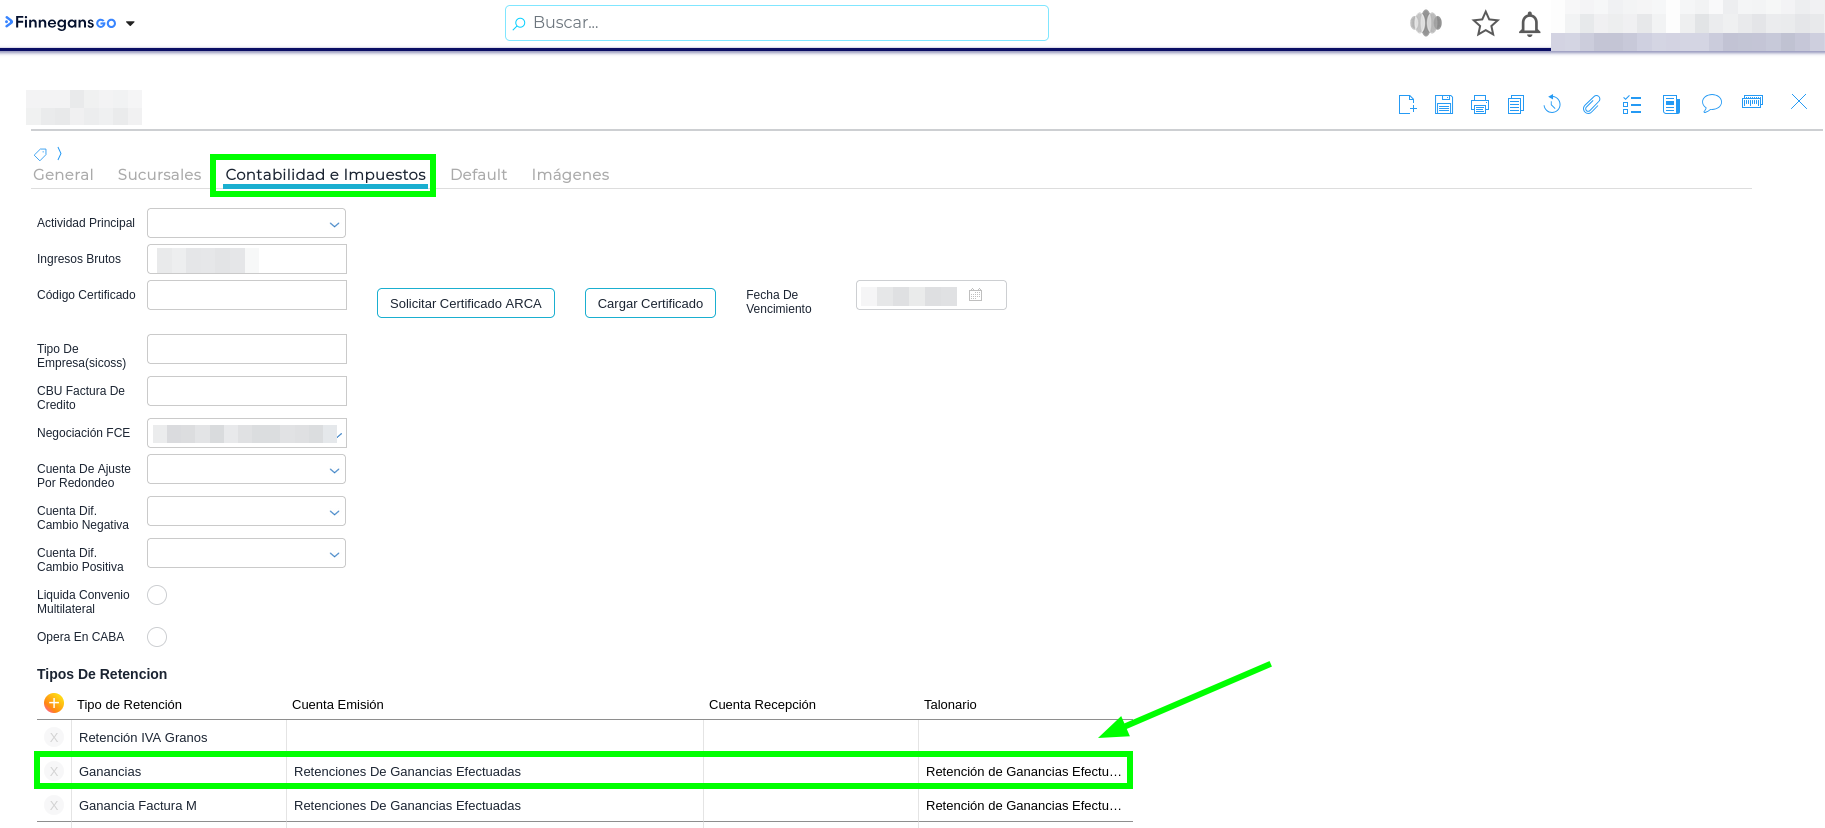The height and width of the screenshot is (828, 1825).
Task: Click the print icon in toolbar
Action: 1480,104
